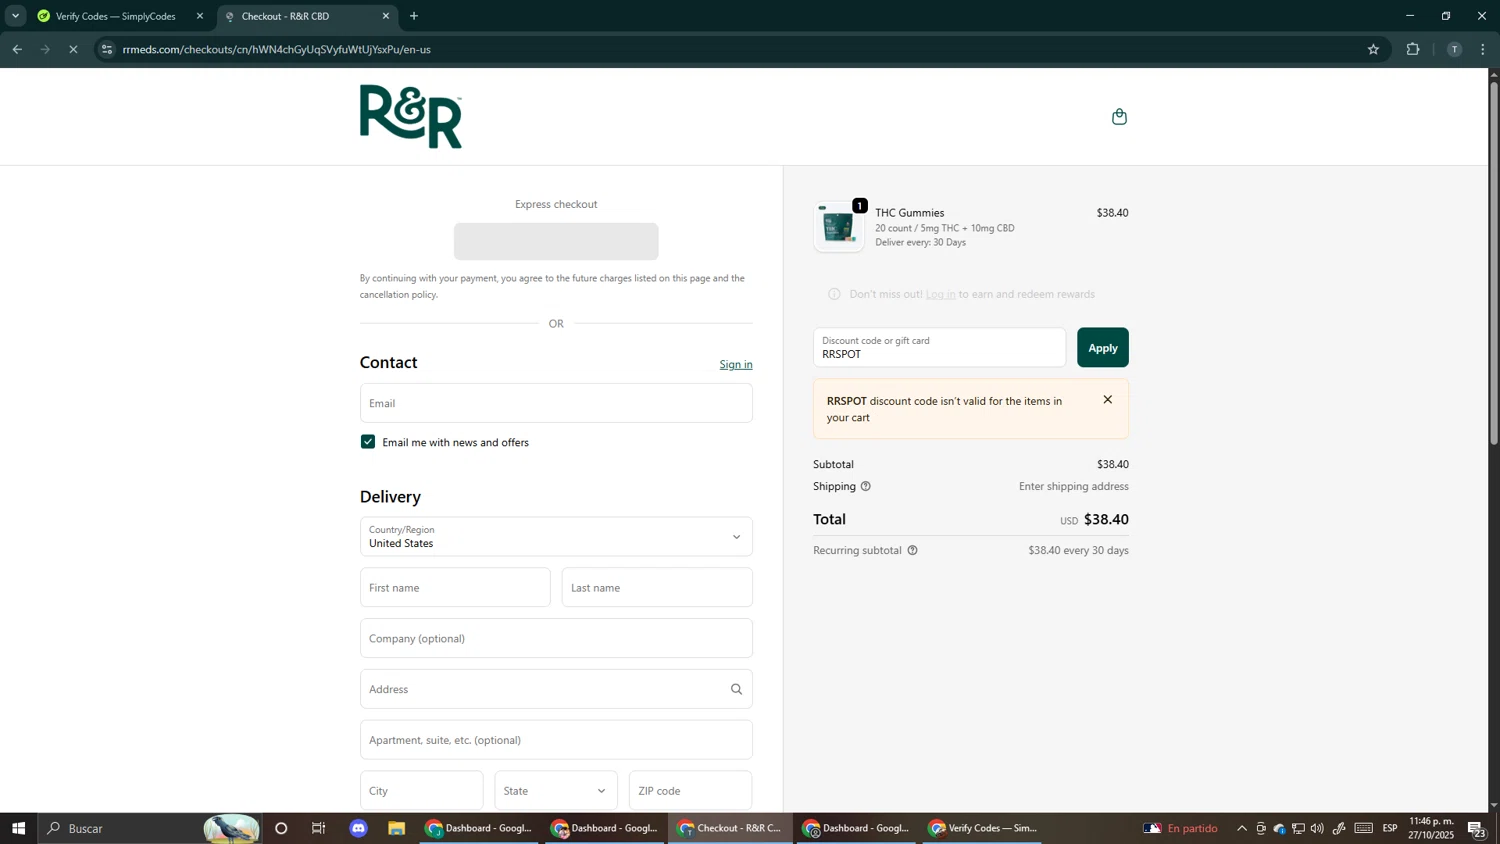
Task: Click the browser address bar URL
Action: click(277, 49)
